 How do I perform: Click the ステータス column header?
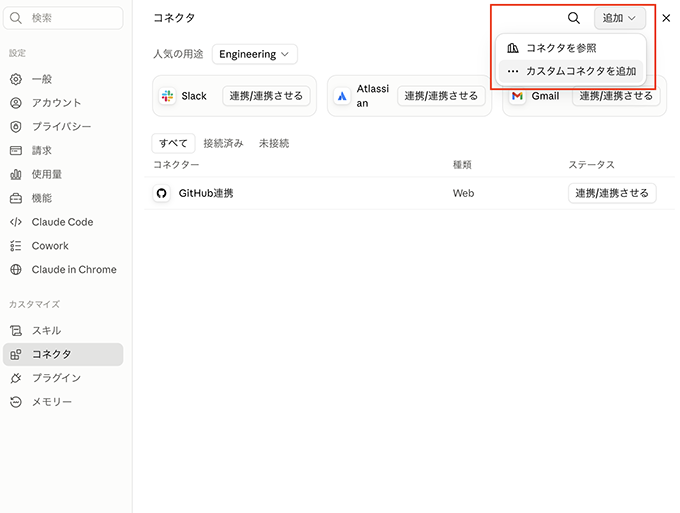pos(592,165)
